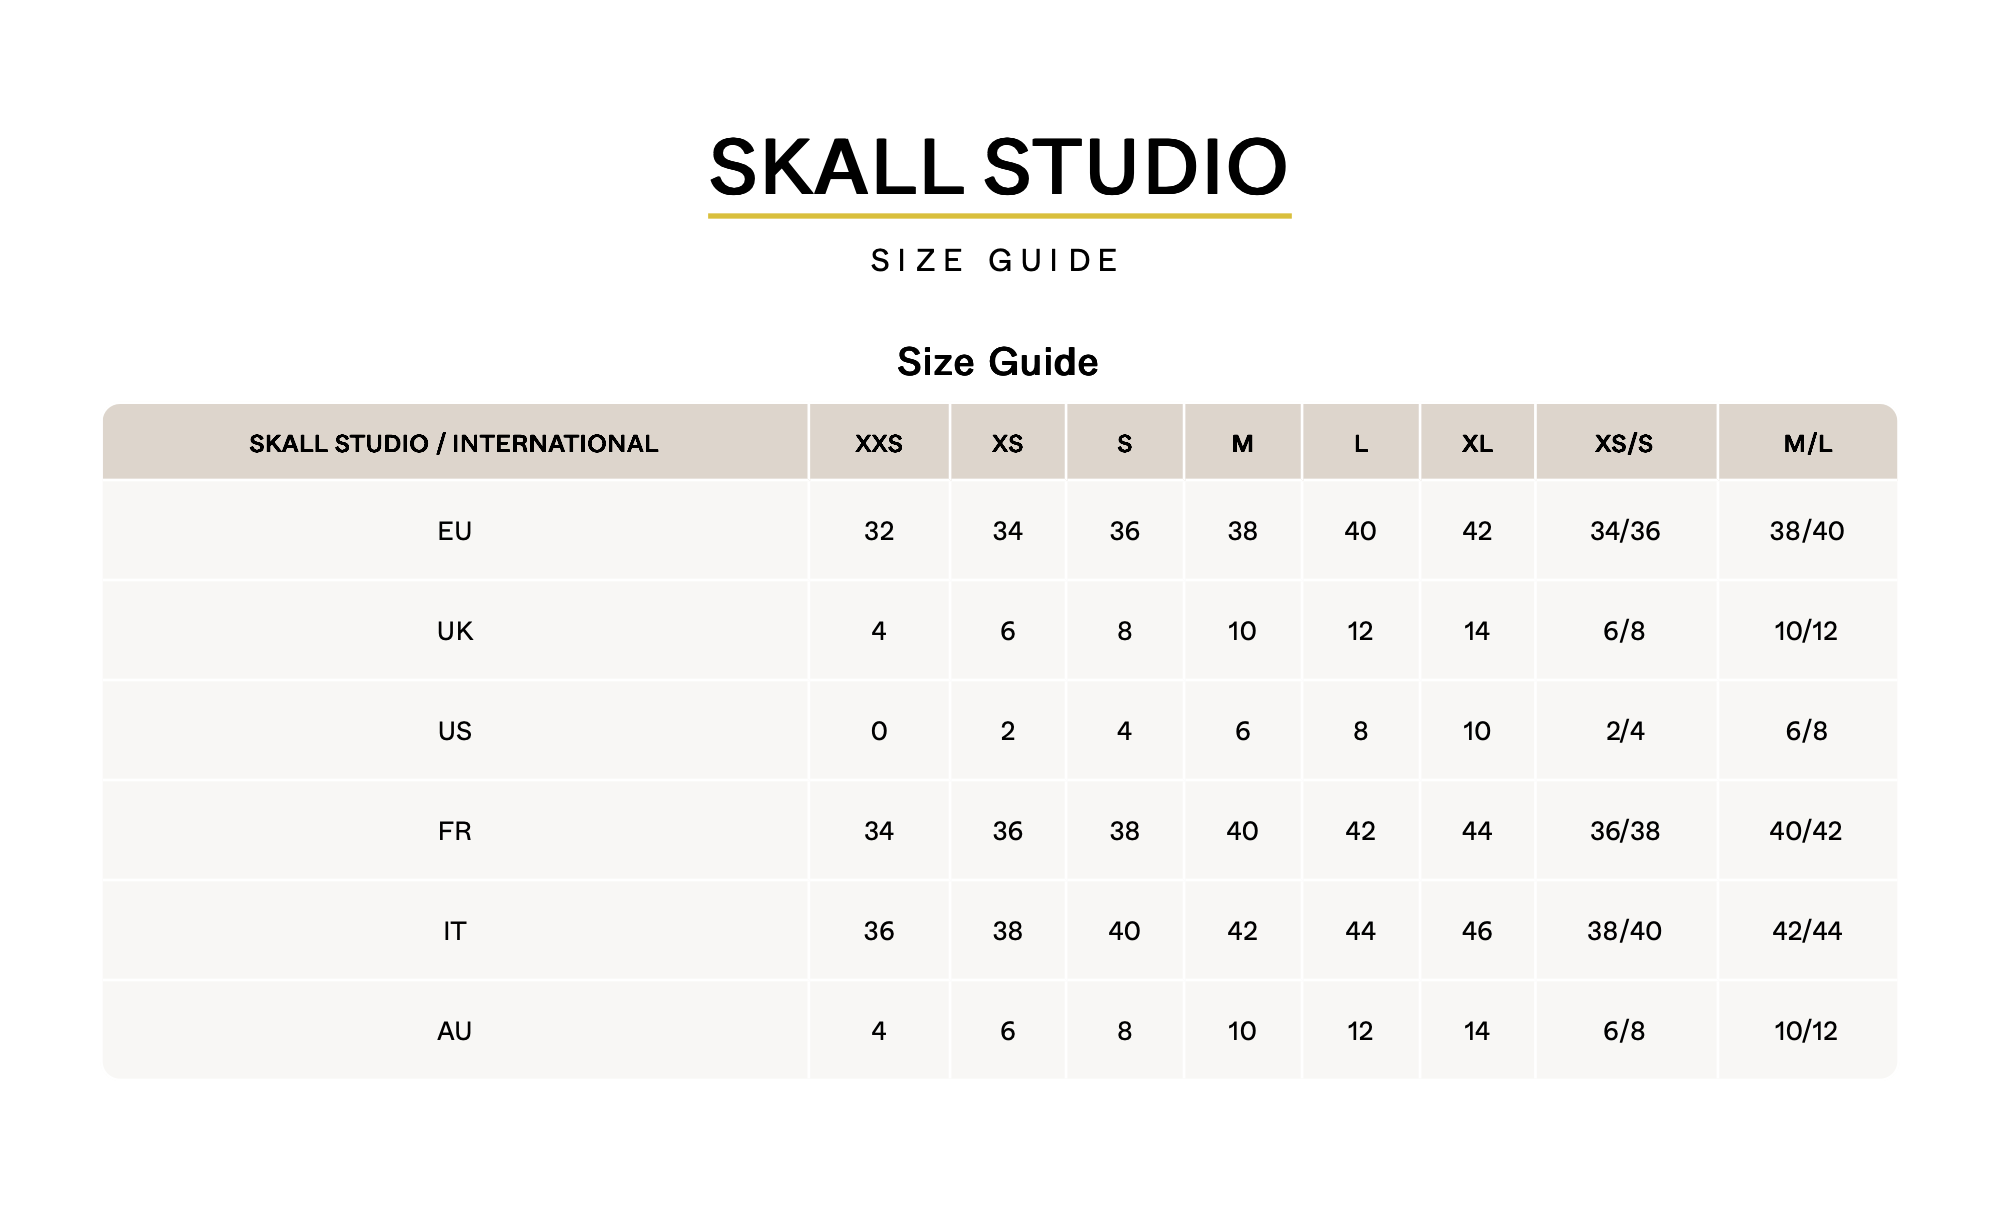Image resolution: width=2000 pixels, height=1212 pixels.
Task: Select the AU row label
Action: [454, 1031]
